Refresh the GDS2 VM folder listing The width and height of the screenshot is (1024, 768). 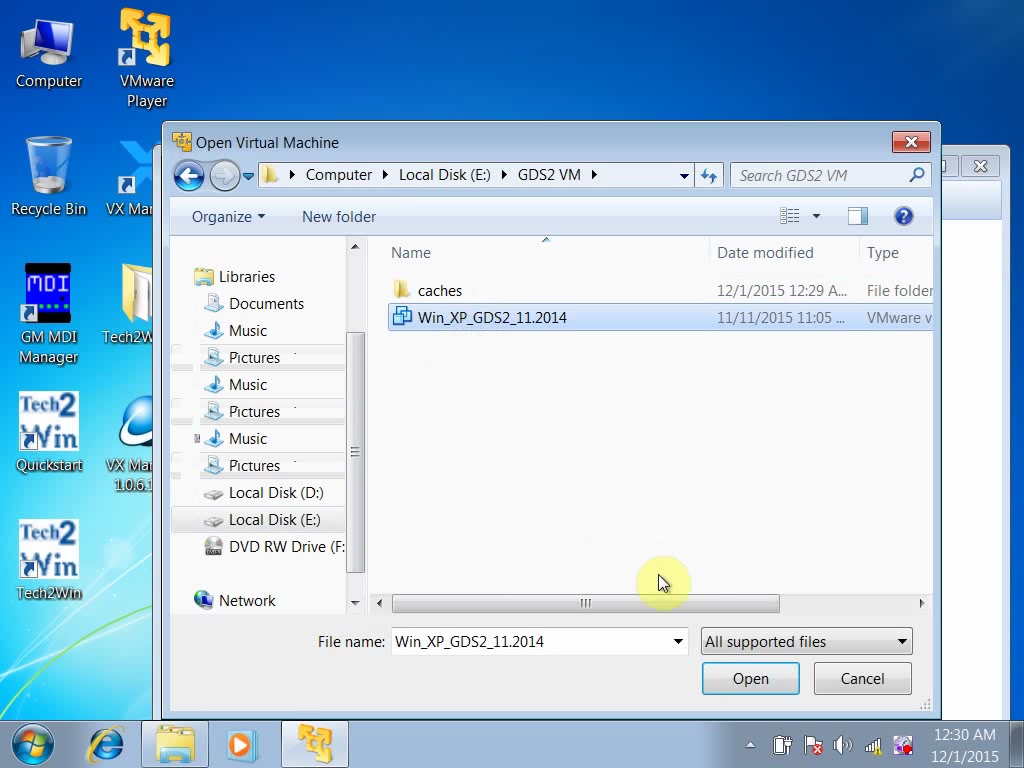click(x=709, y=176)
